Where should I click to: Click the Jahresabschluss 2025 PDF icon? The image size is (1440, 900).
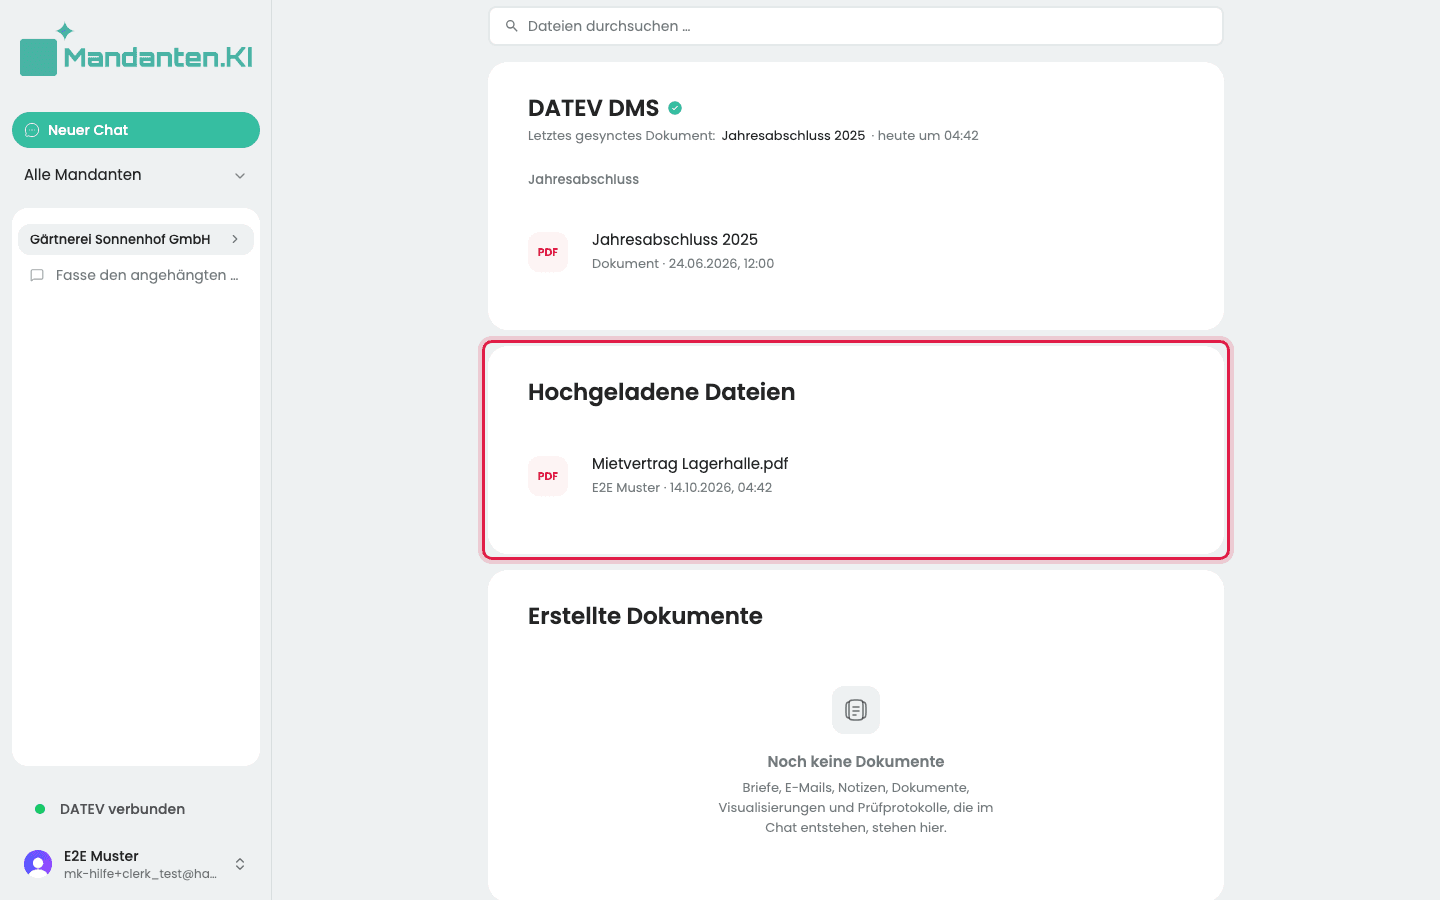point(548,252)
